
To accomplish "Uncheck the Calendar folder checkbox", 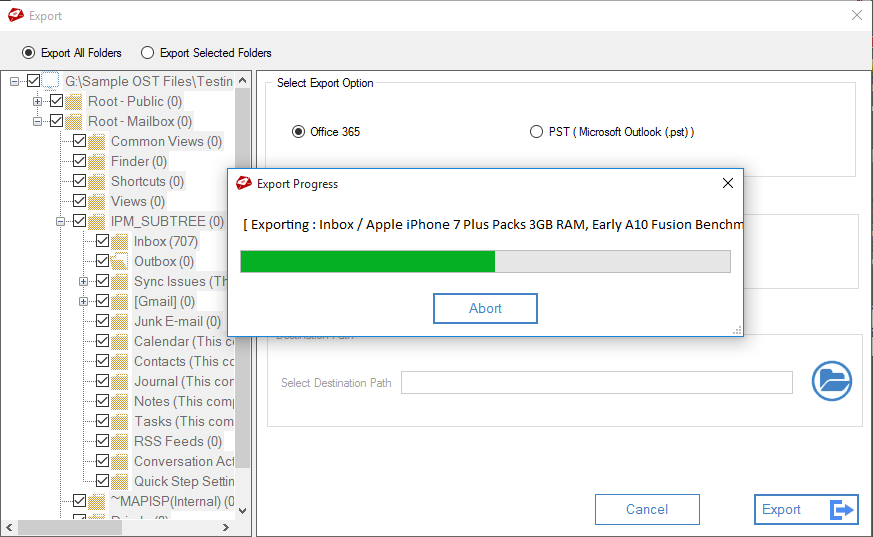I will [x=102, y=341].
